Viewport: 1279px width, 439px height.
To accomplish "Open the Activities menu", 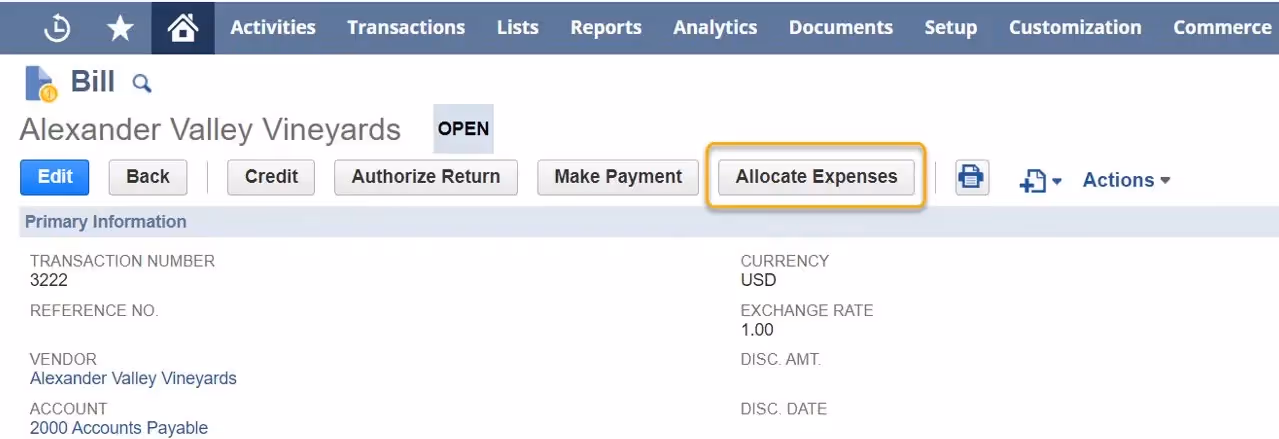I will [x=273, y=28].
